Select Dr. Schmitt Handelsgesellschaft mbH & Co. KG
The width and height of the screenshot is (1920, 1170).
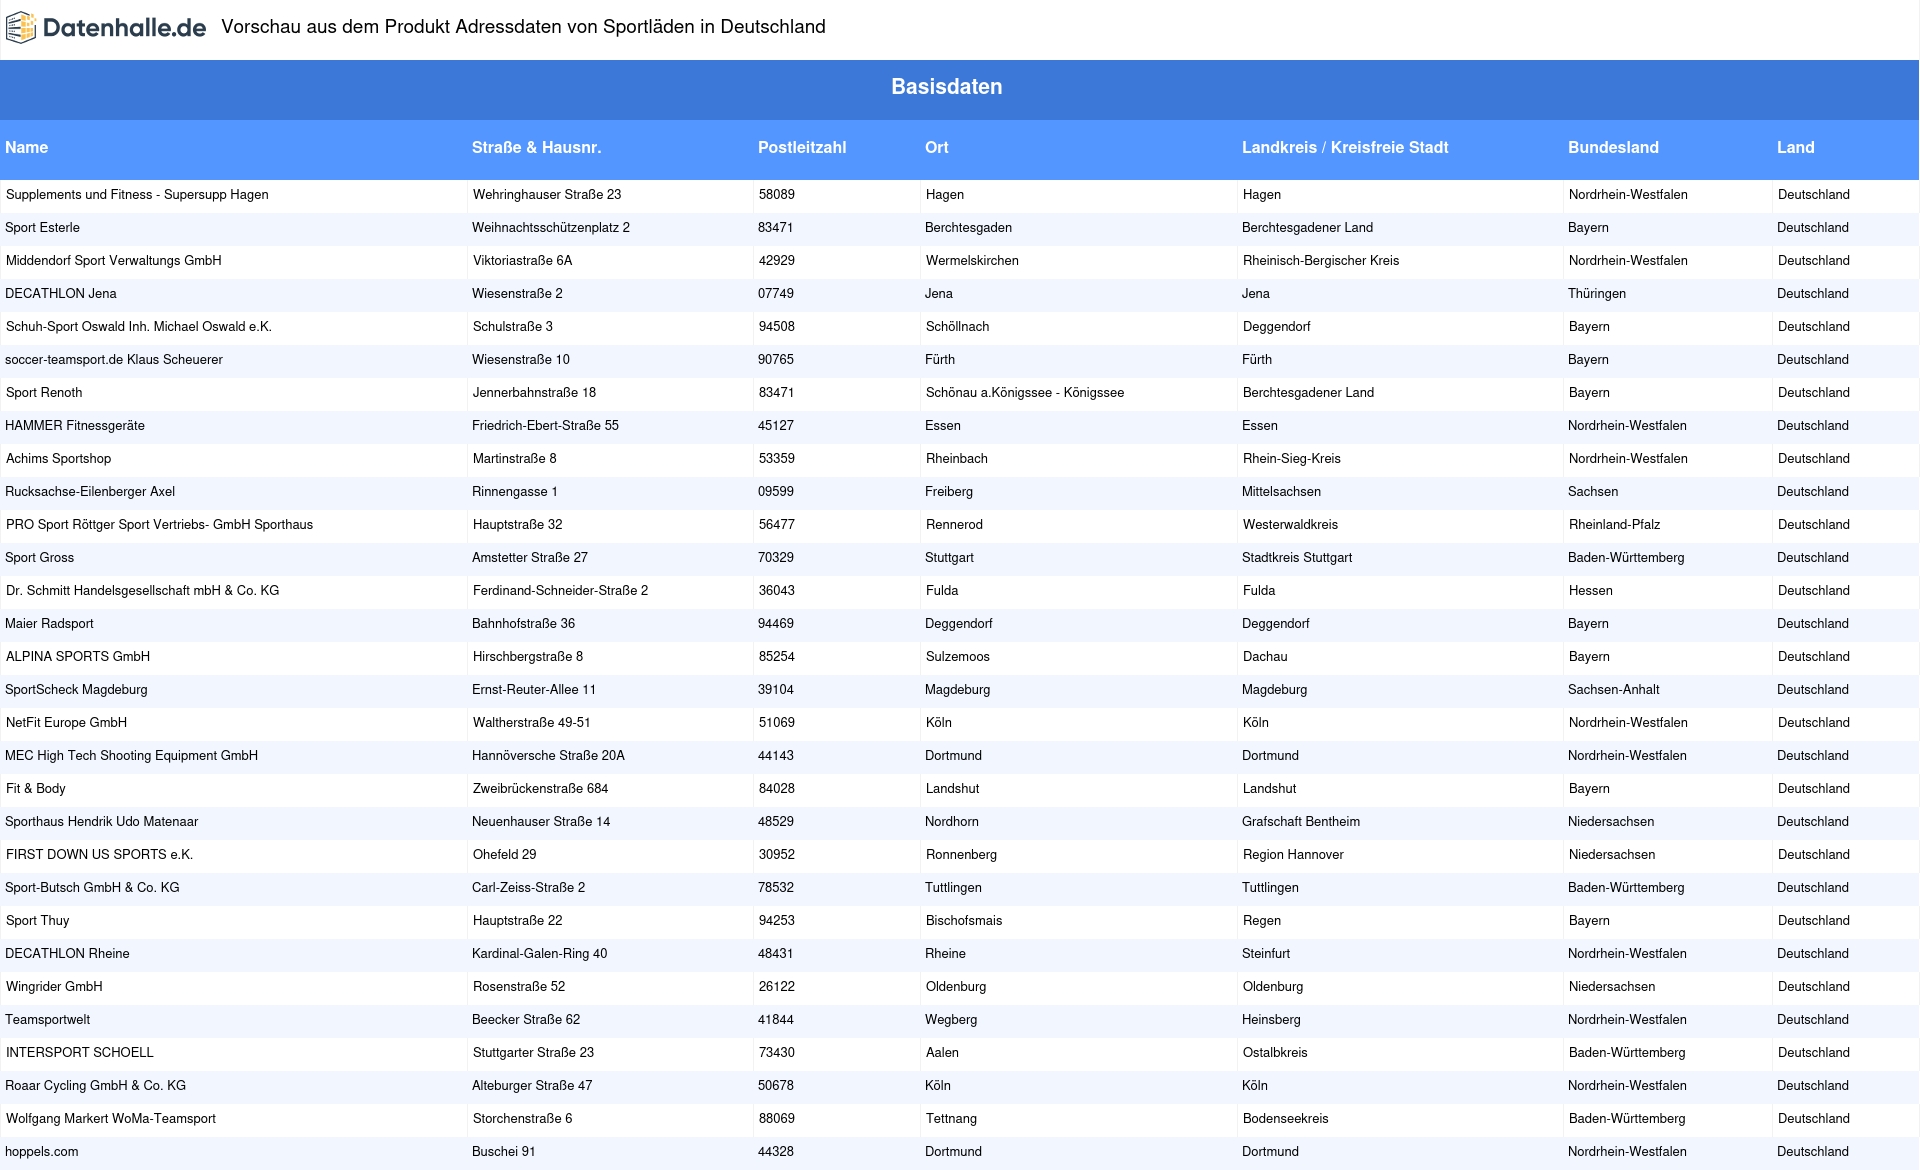click(x=143, y=591)
